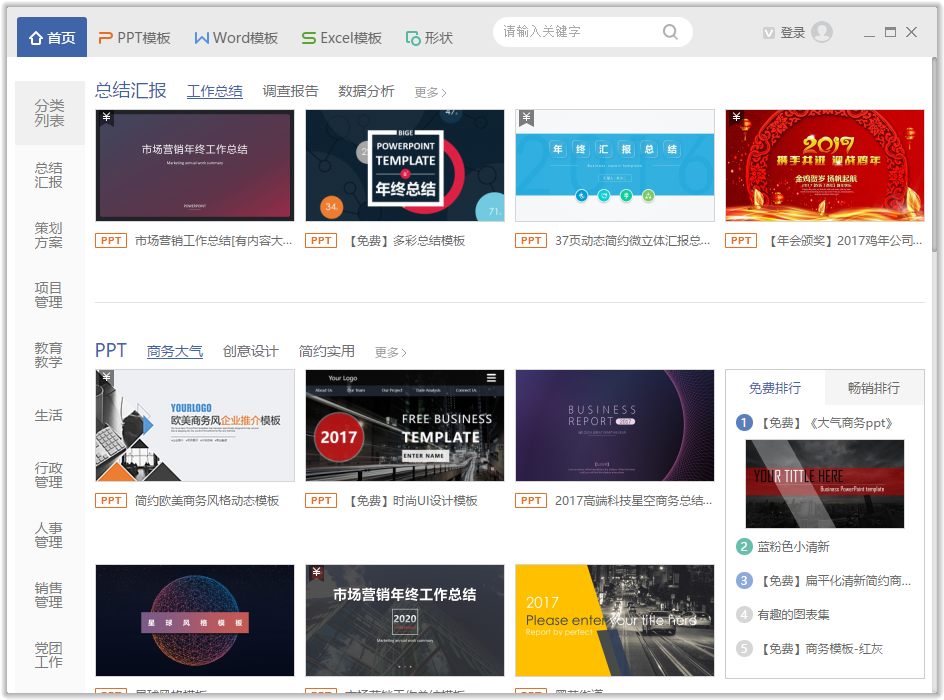Open the BUSINESS REPORT purple thumbnail
The width and height of the screenshot is (944, 700).
pyautogui.click(x=615, y=426)
